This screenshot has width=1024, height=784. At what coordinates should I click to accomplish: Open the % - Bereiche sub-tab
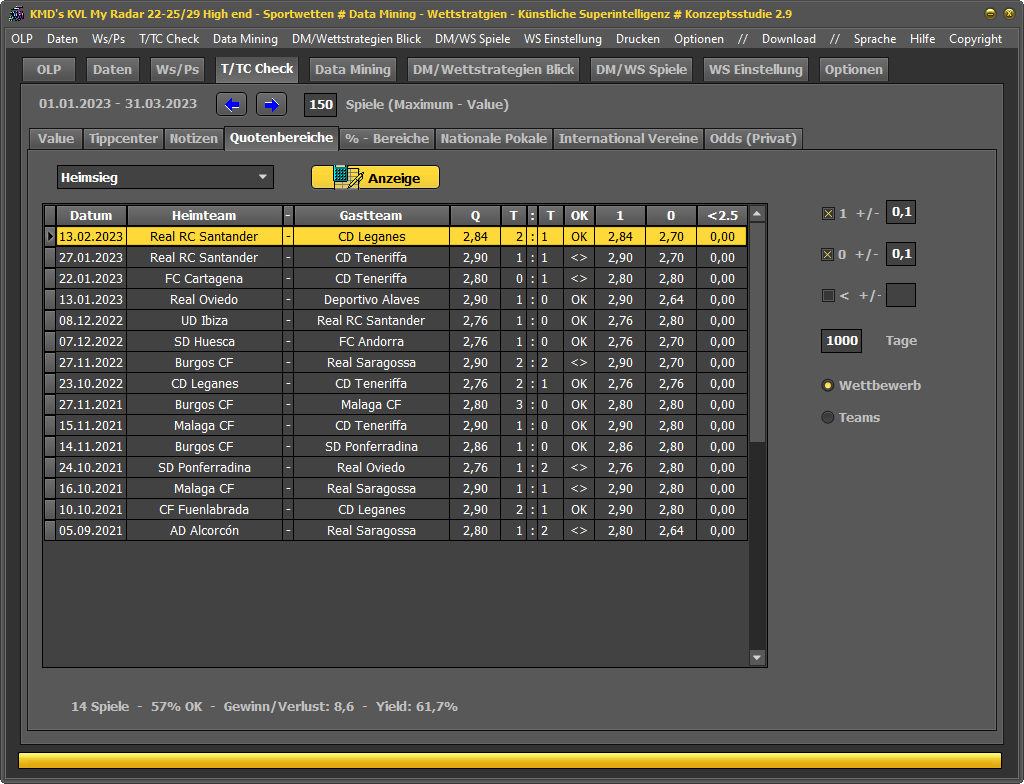(387, 139)
